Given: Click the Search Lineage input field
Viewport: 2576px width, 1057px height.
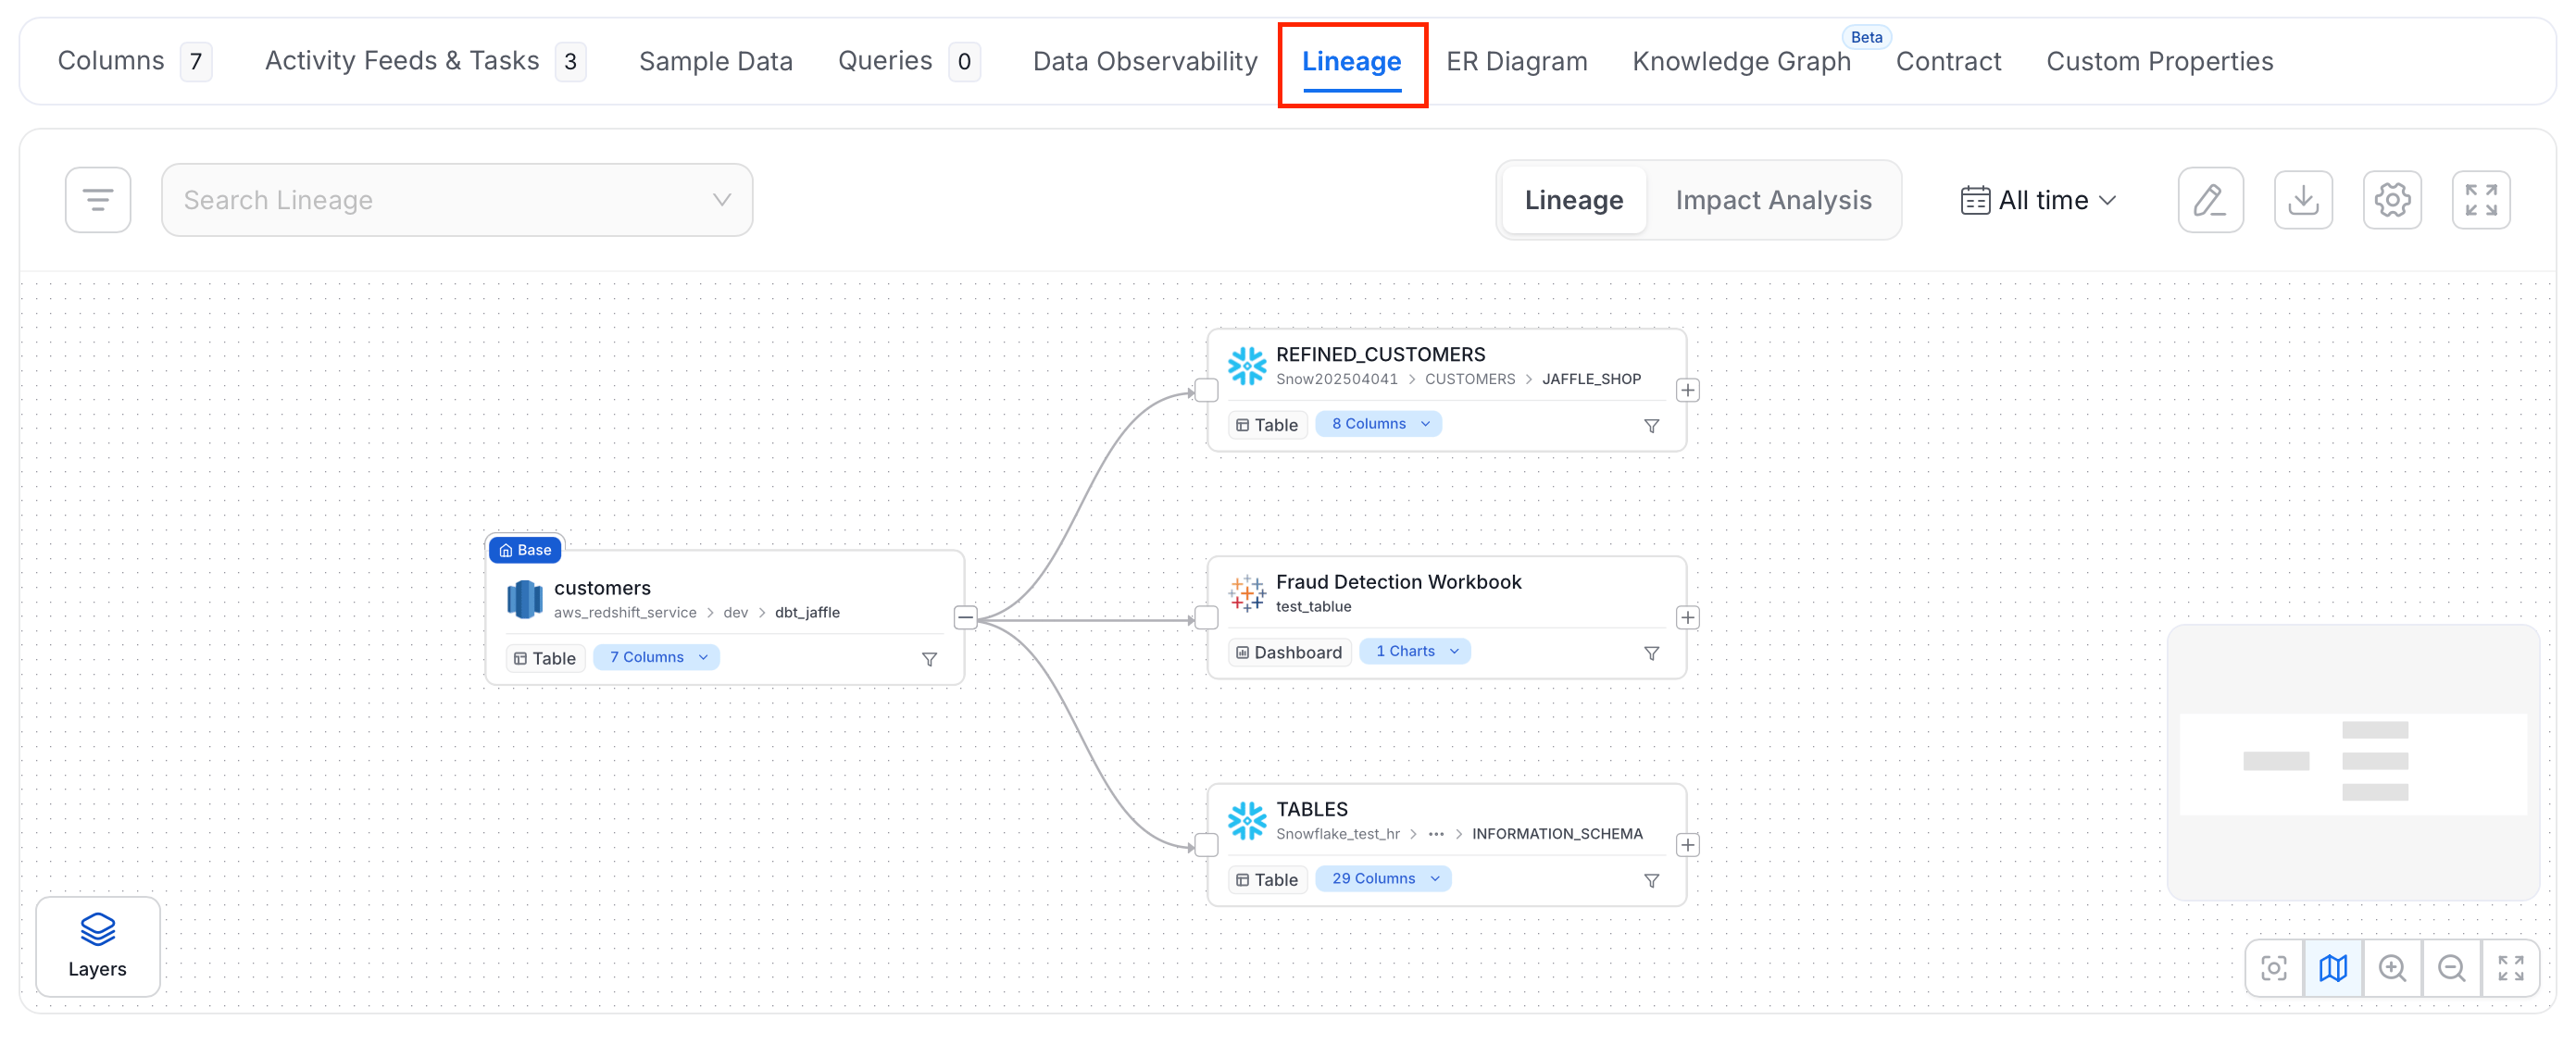Looking at the screenshot, I should [x=457, y=200].
